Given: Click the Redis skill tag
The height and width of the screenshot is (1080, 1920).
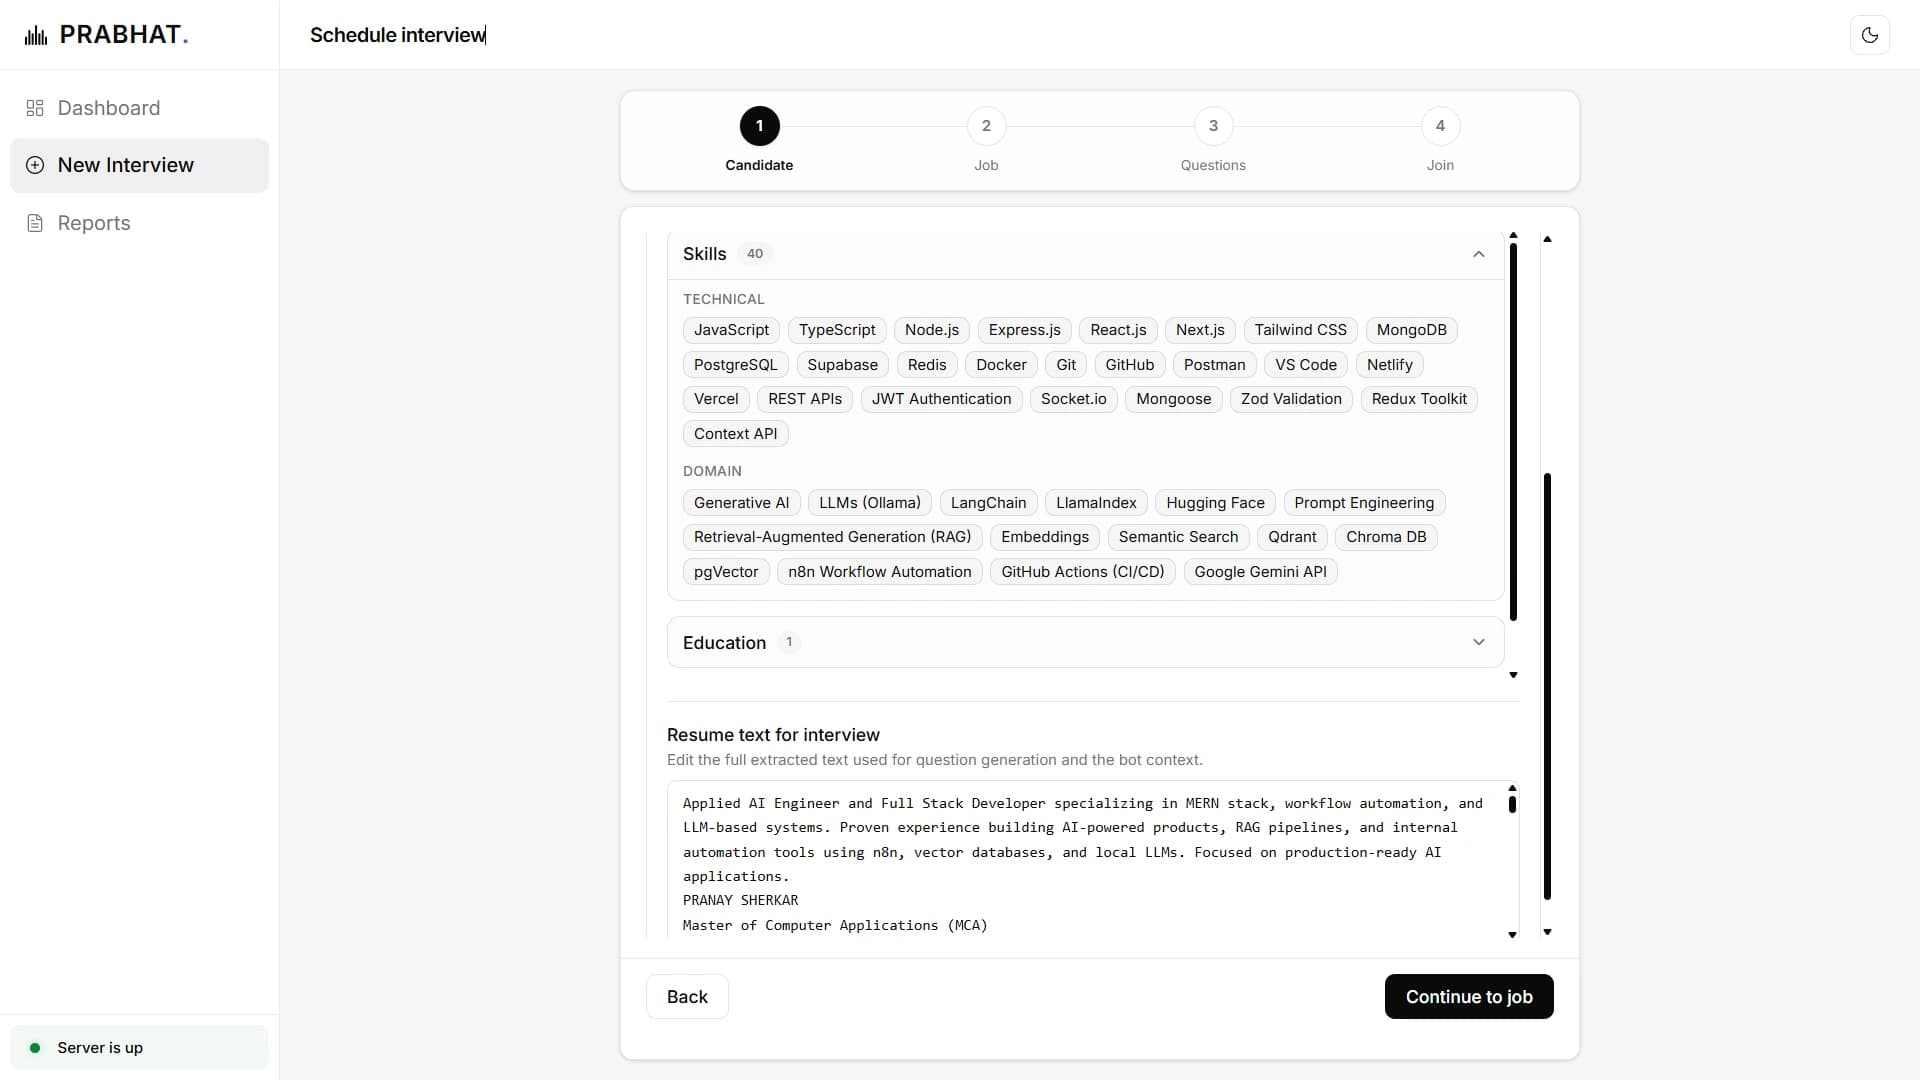Looking at the screenshot, I should pos(927,365).
